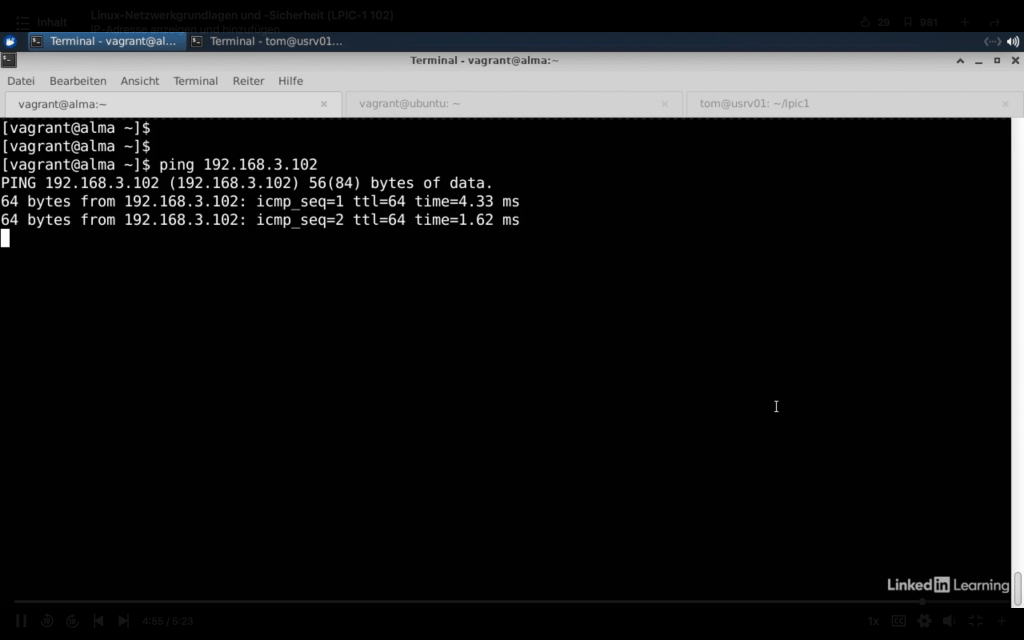Open the video player settings gear
Viewport: 1024px width, 640px height.
pos(924,621)
